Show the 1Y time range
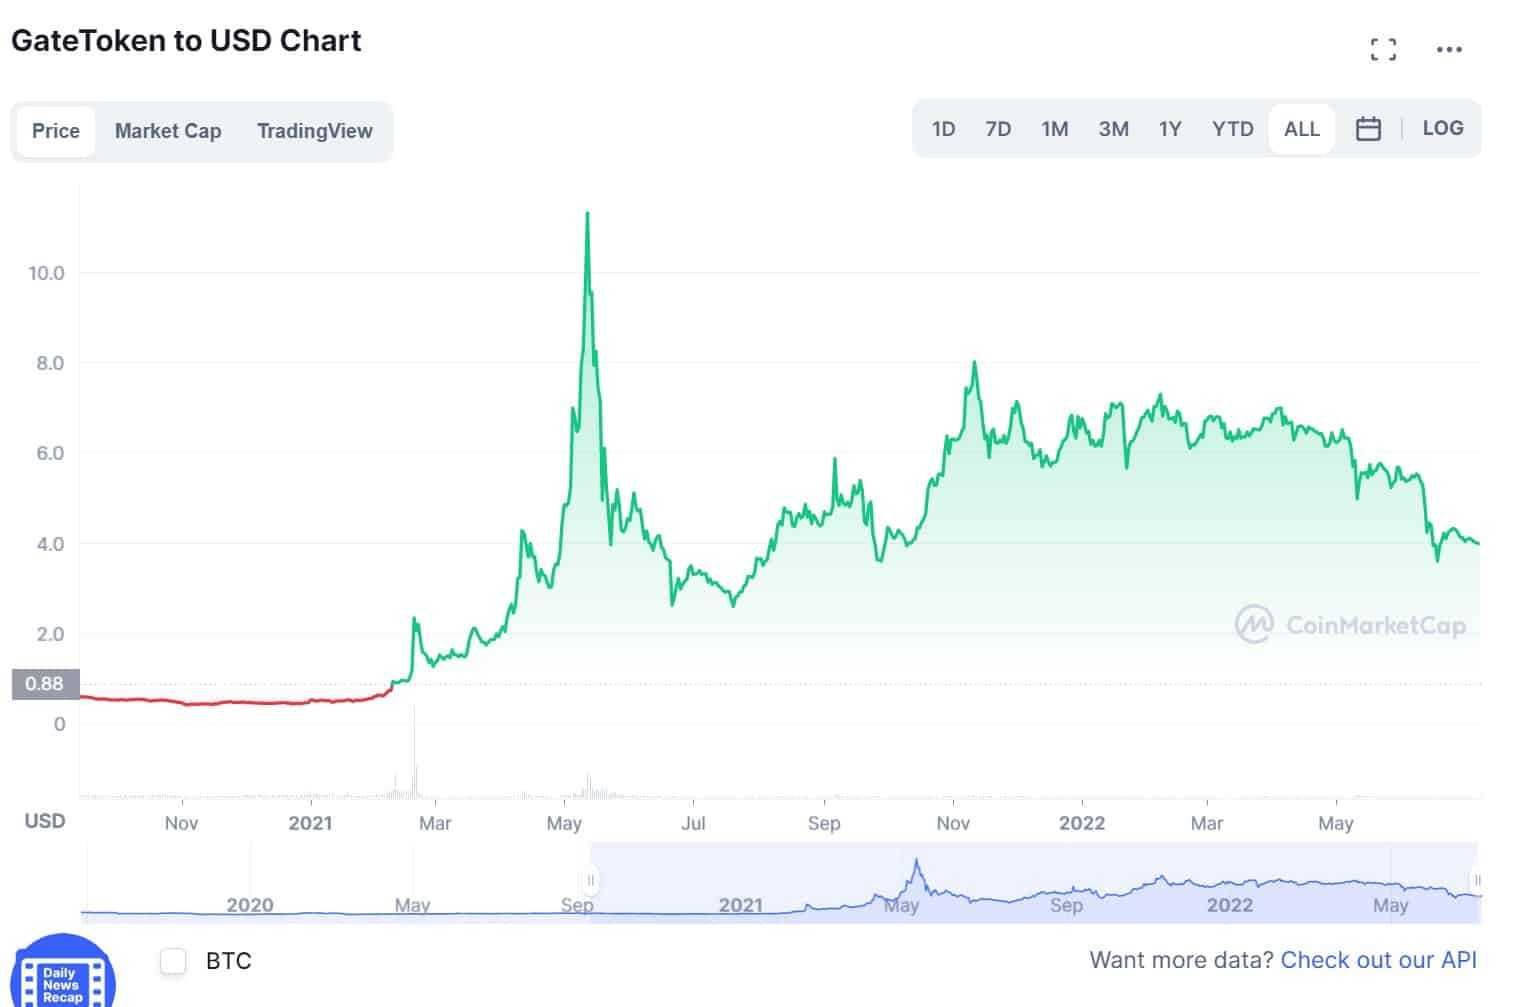Screen dimensions: 1518x1007 (x=1170, y=129)
